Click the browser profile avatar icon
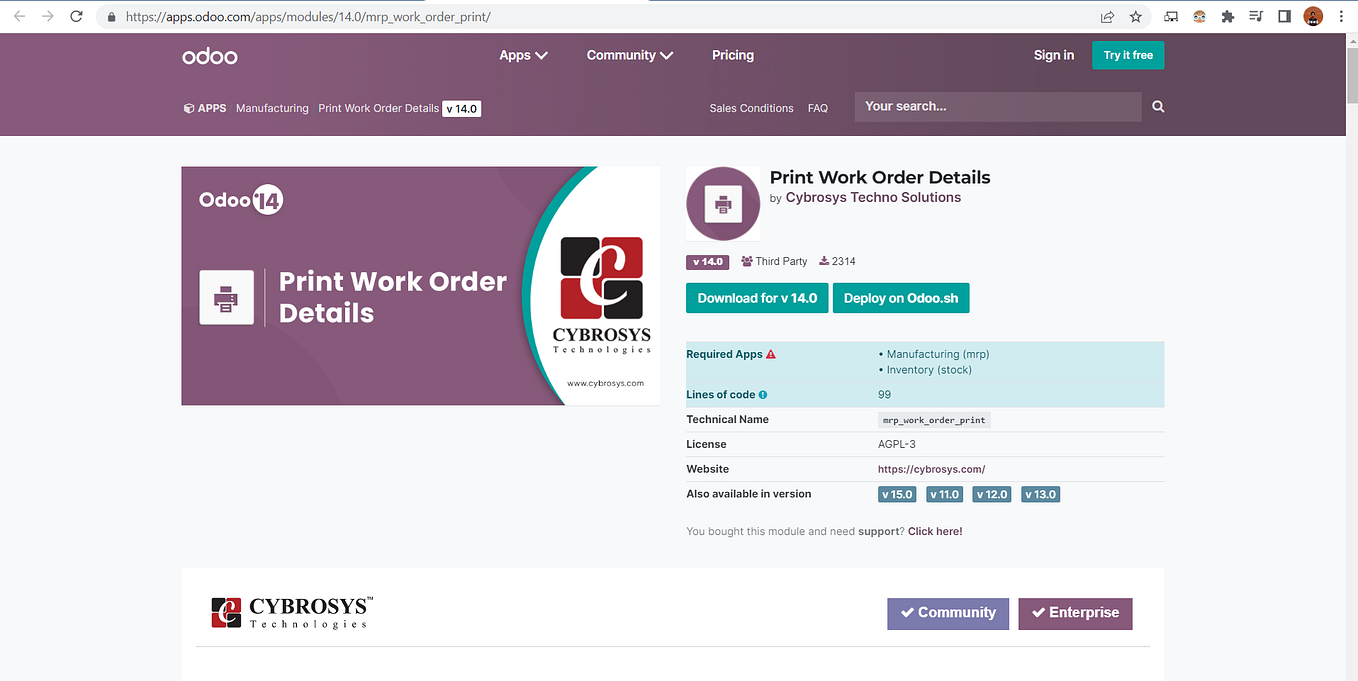Viewport: 1358px width, 681px height. pyautogui.click(x=1312, y=16)
